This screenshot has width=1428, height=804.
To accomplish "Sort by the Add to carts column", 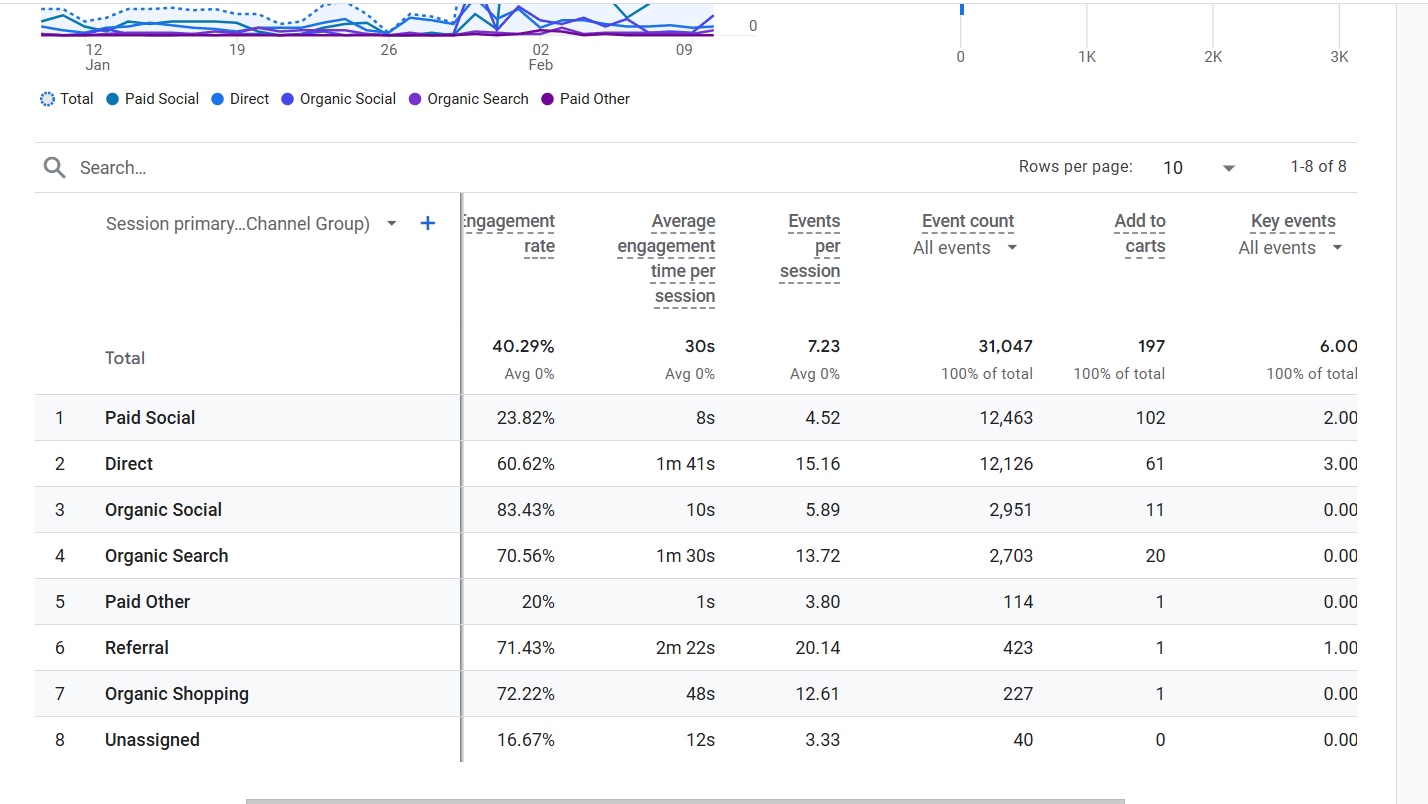I will (x=1140, y=233).
